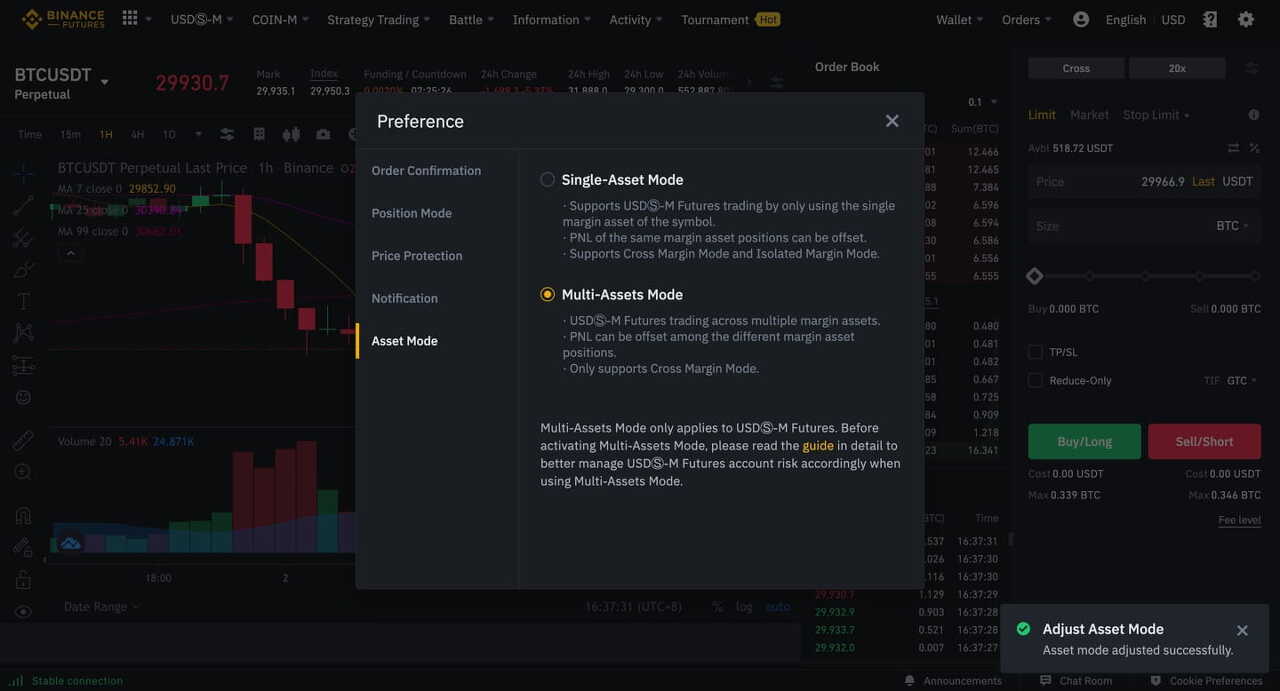Image resolution: width=1280 pixels, height=691 pixels.
Task: Open the Cross margin mode button
Action: click(1076, 68)
